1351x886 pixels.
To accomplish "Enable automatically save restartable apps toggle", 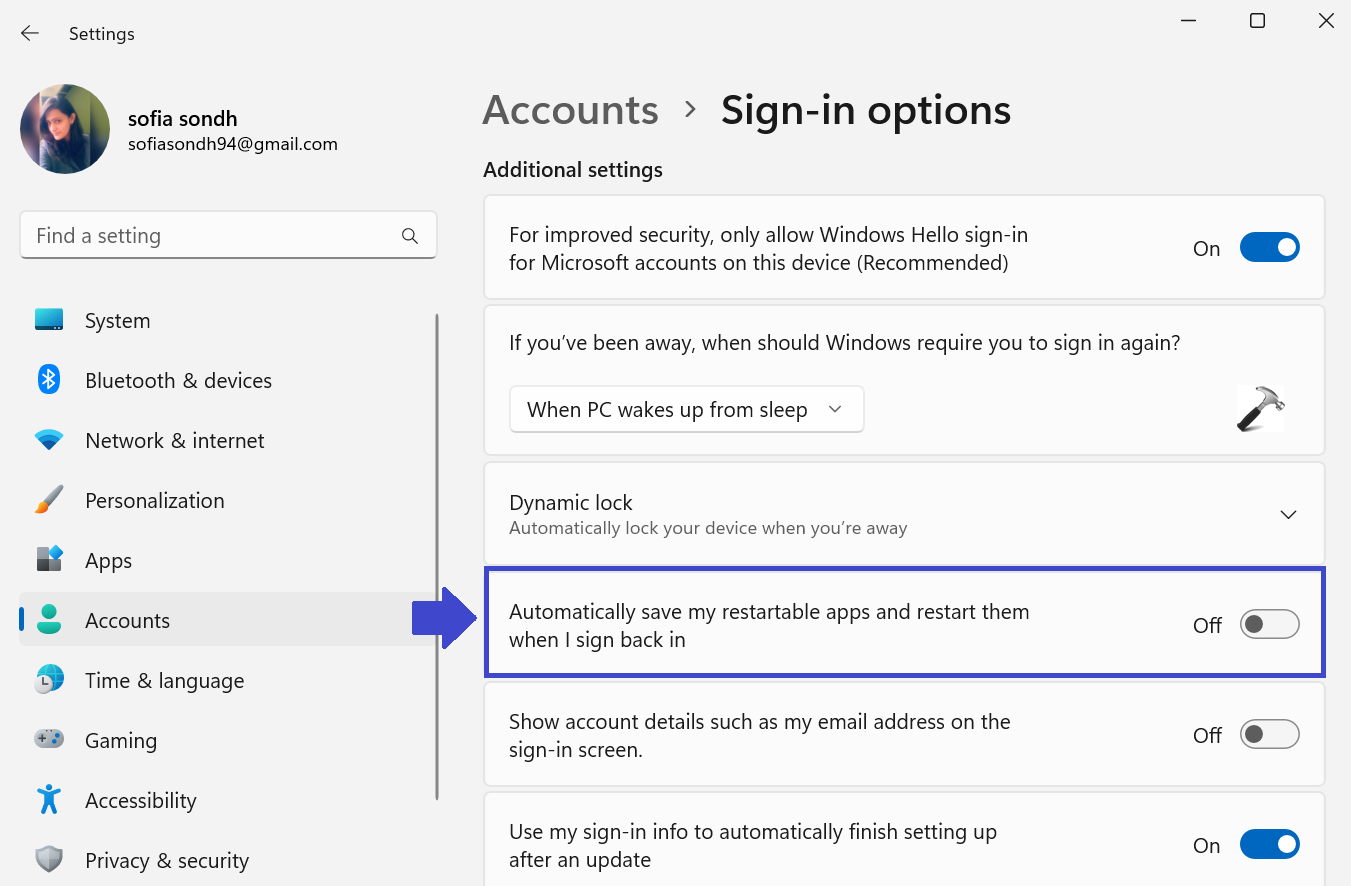I will point(1269,625).
